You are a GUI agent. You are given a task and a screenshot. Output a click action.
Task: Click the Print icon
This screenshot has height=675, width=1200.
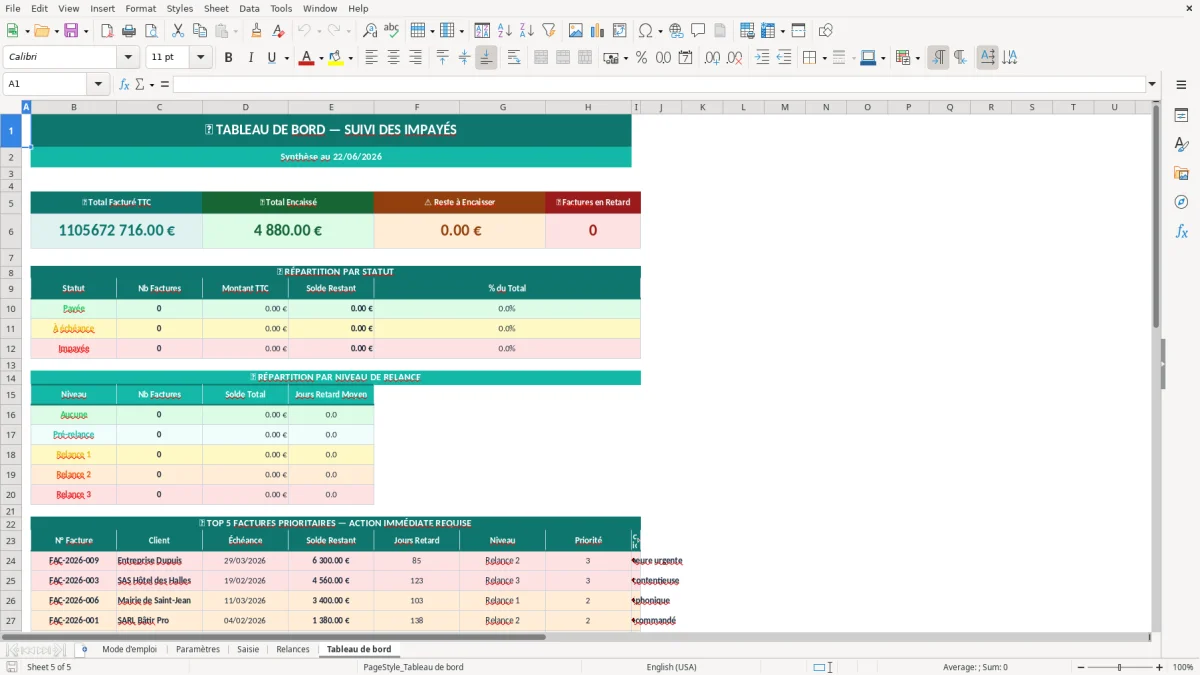click(x=128, y=31)
